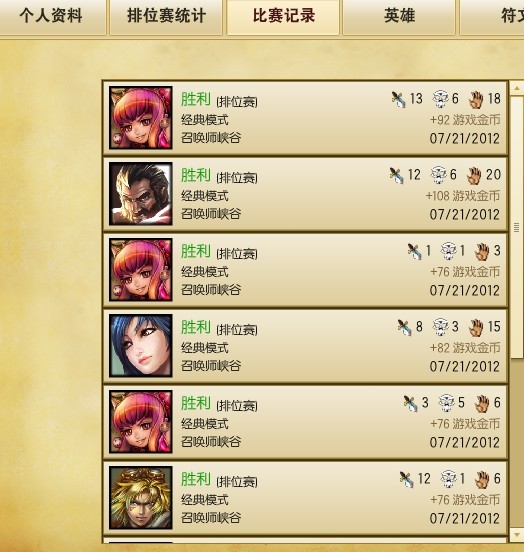Open the 个人资料 tab
The image size is (524, 552).
(51, 17)
